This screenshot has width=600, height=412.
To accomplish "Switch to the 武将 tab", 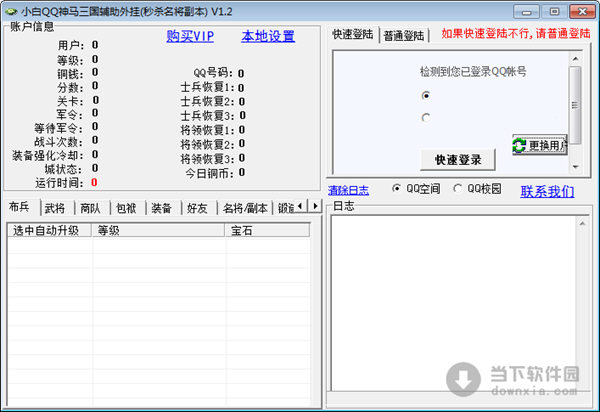I will 55,208.
